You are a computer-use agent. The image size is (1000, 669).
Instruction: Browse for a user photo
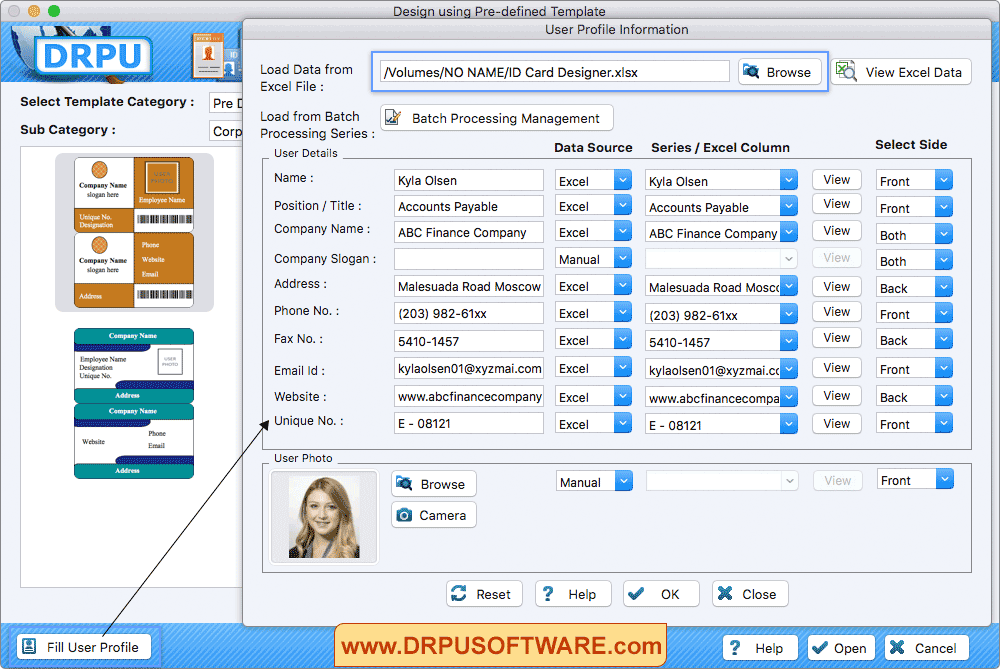click(432, 484)
